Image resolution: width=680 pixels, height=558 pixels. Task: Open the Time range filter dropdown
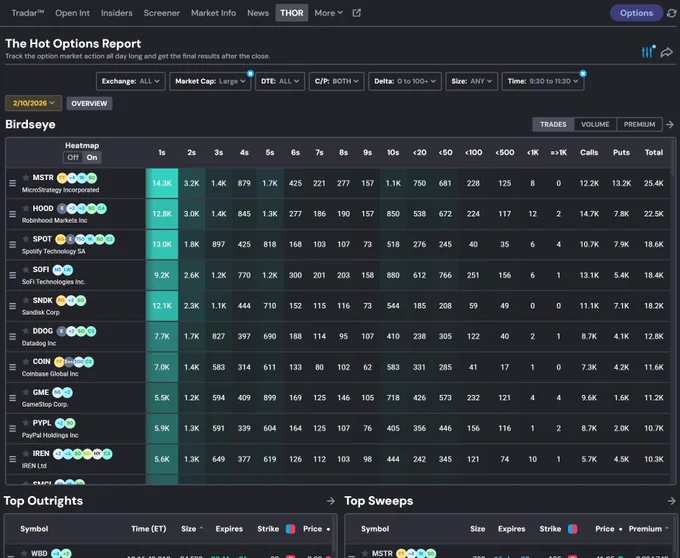tap(543, 81)
